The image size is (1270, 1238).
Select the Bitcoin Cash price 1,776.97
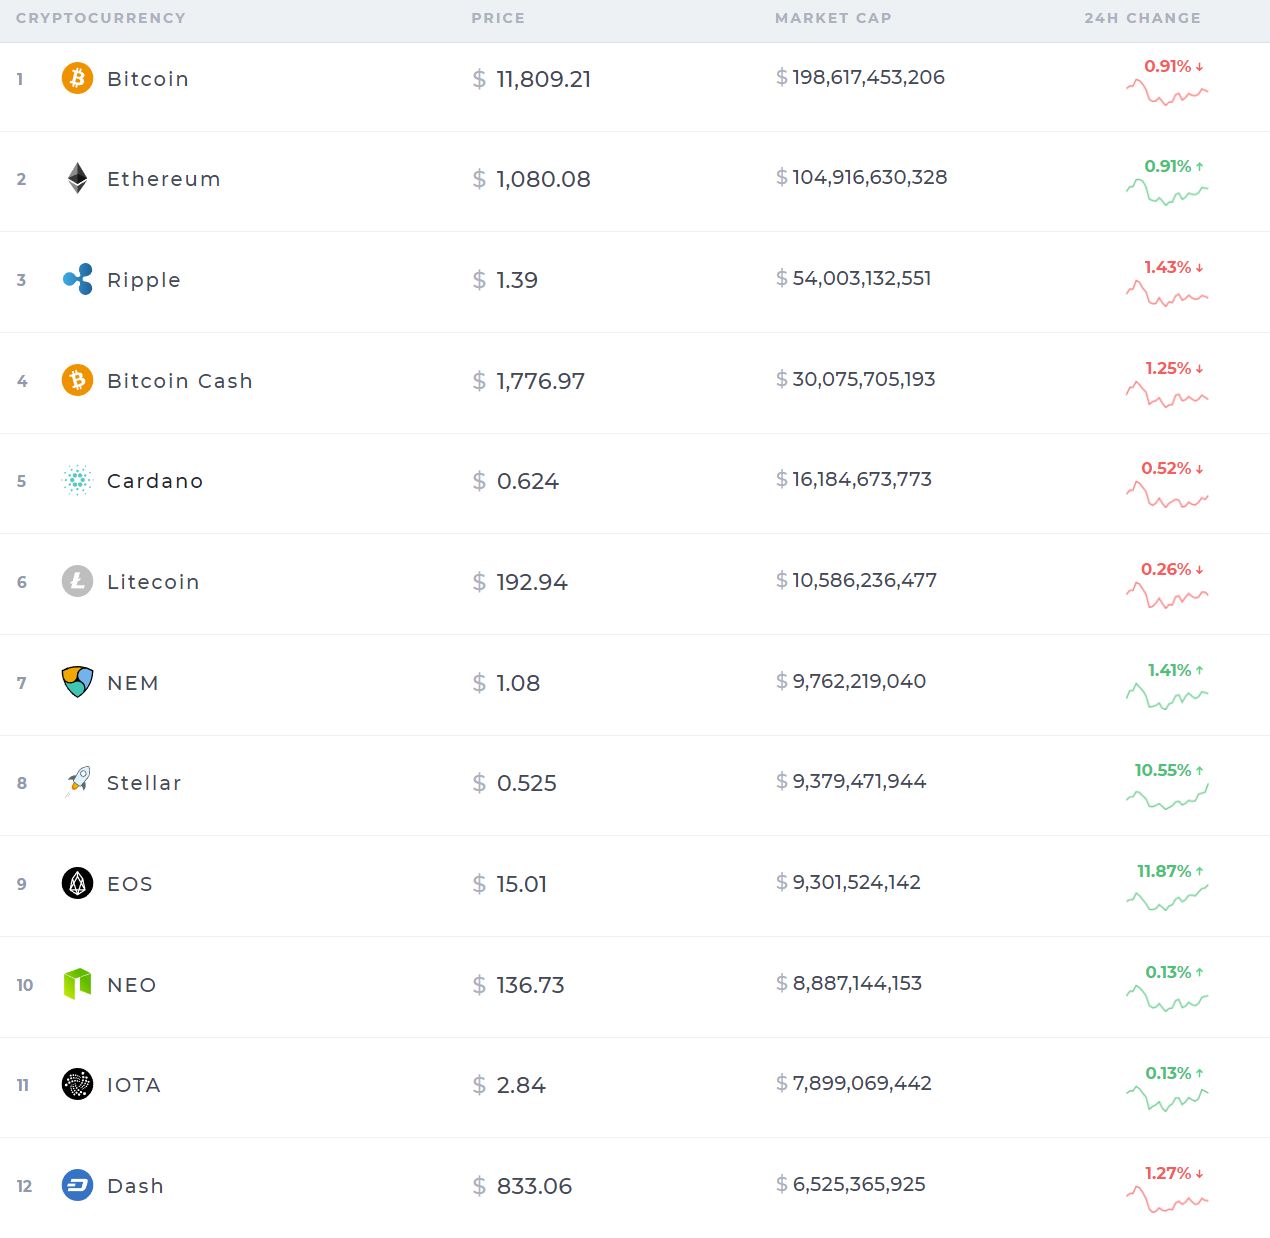(x=541, y=381)
